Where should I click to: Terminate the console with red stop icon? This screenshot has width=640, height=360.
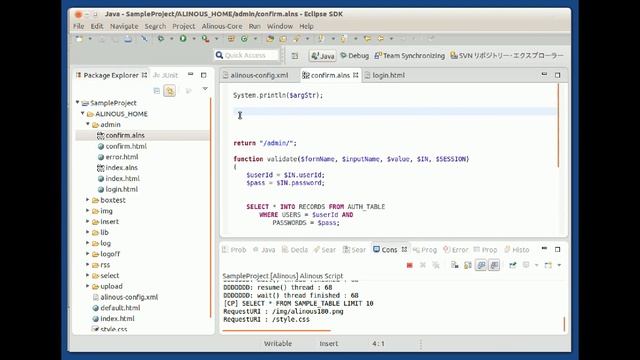(409, 265)
